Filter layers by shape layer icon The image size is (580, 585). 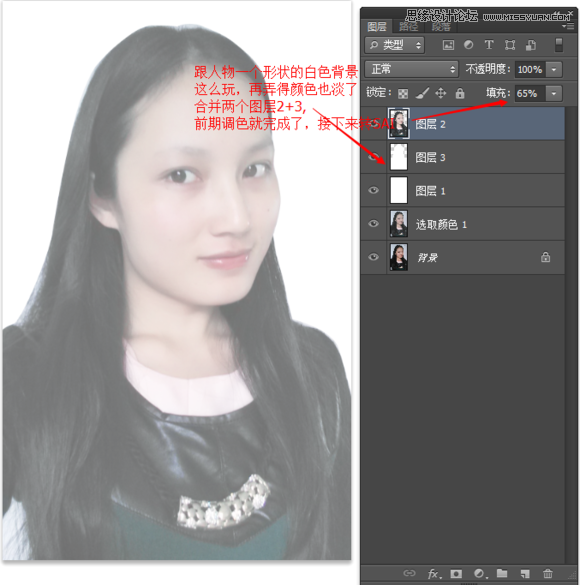click(x=510, y=45)
